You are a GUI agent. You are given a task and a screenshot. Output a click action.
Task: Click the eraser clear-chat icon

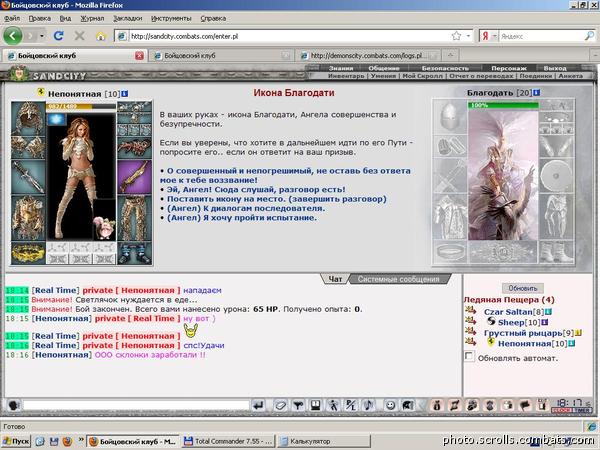click(x=280, y=405)
